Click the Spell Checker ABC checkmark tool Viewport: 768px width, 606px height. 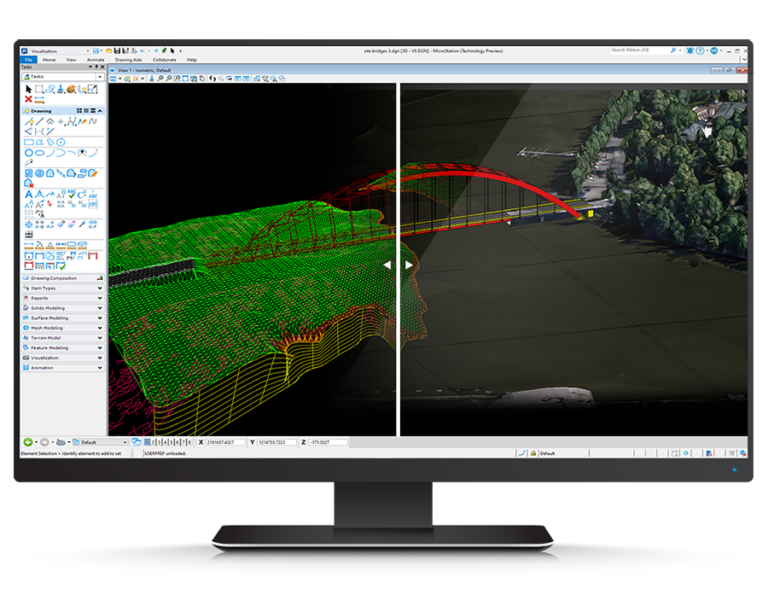click(72, 194)
